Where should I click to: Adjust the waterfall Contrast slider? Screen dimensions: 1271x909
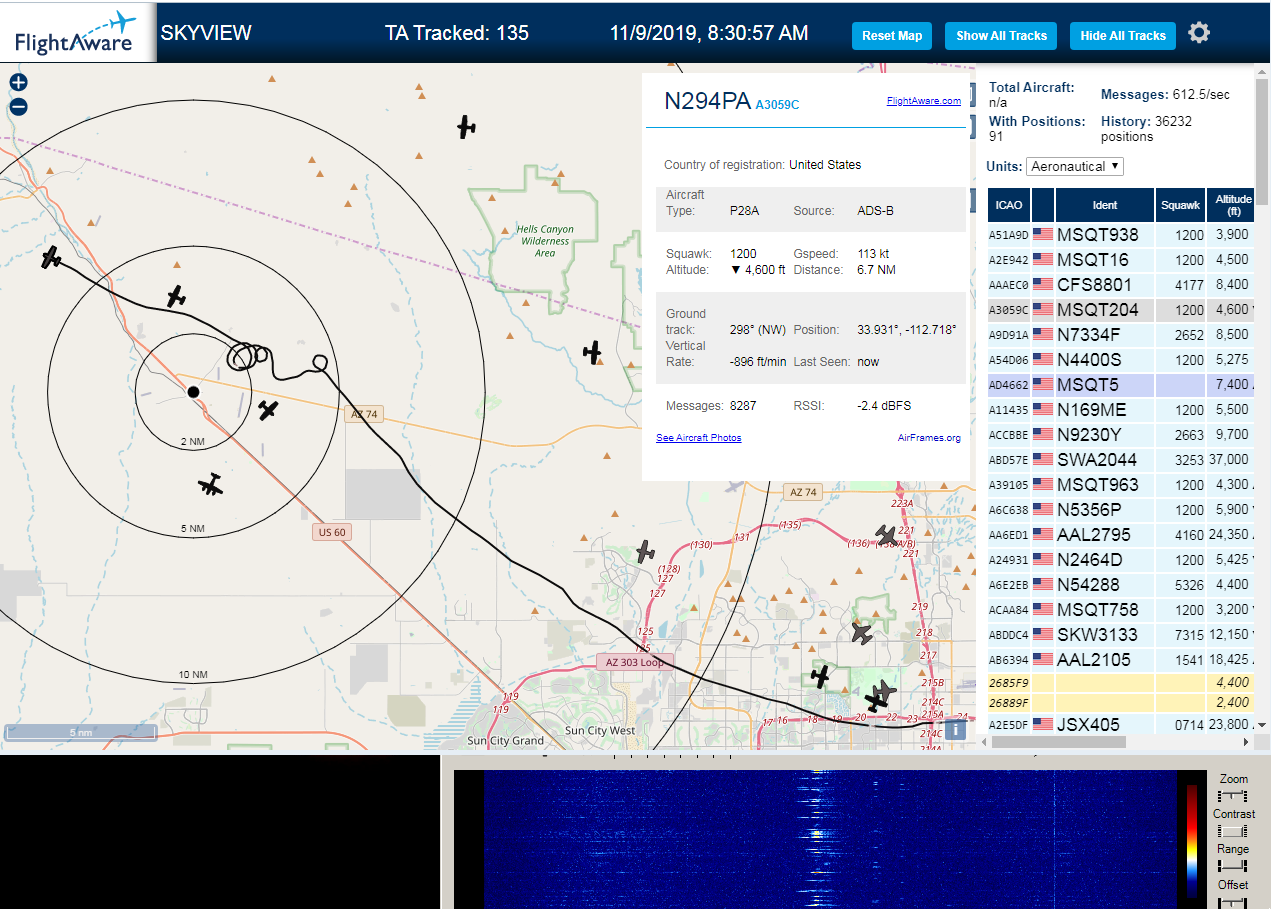point(1233,831)
